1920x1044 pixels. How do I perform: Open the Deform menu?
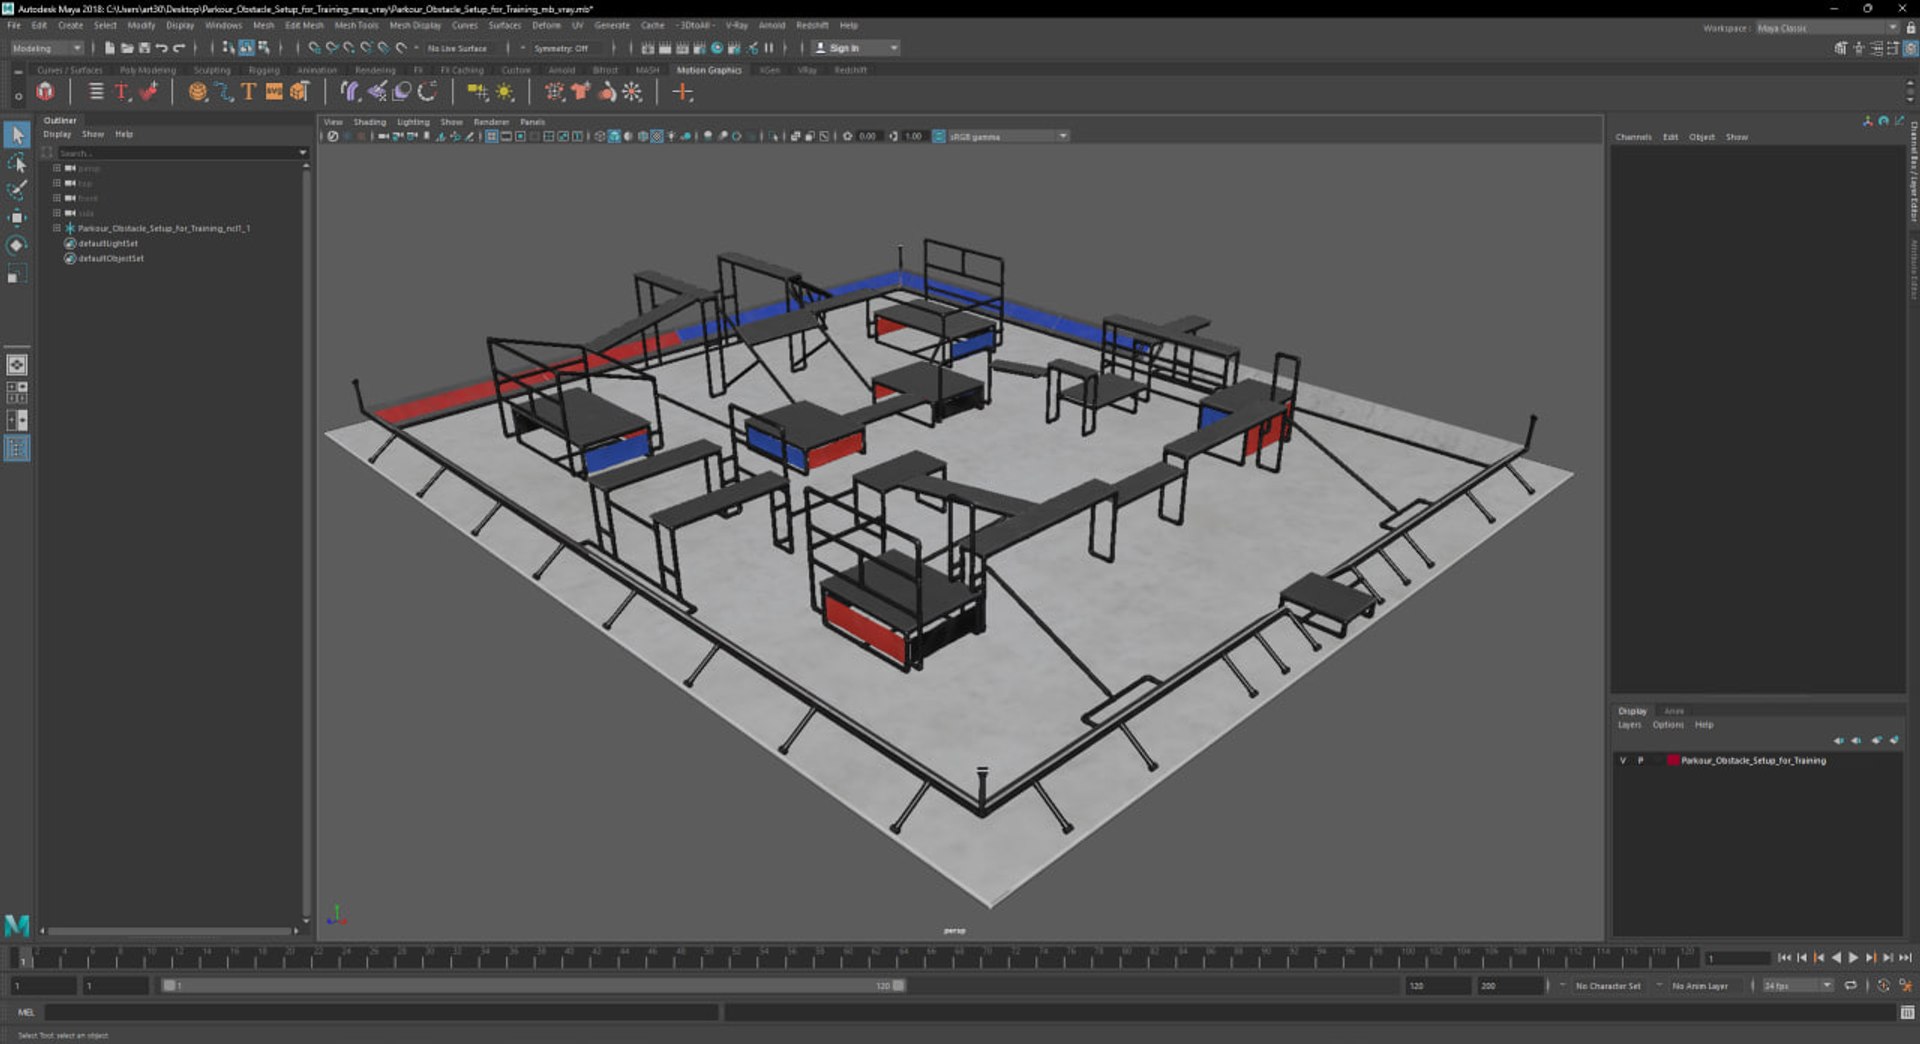click(546, 25)
